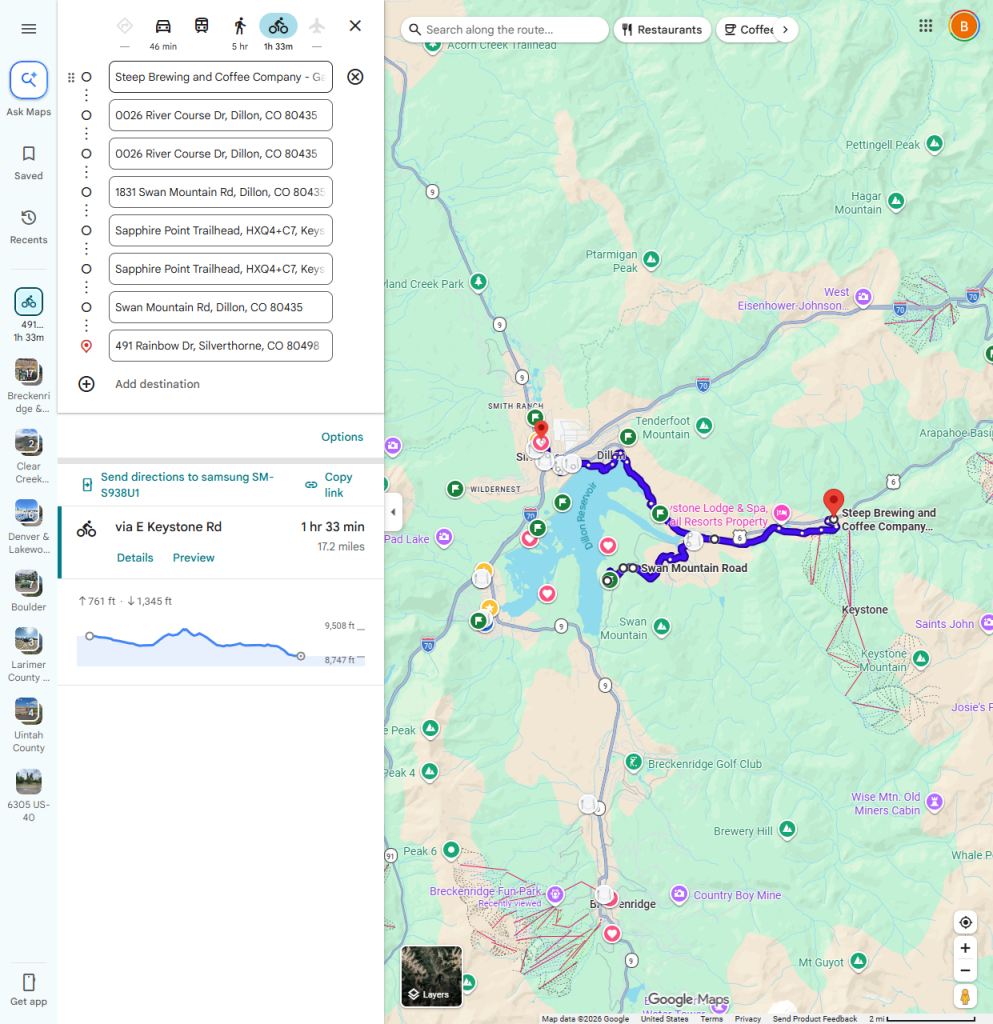Edit 491 Rainbow Dr destination field

[x=221, y=345]
